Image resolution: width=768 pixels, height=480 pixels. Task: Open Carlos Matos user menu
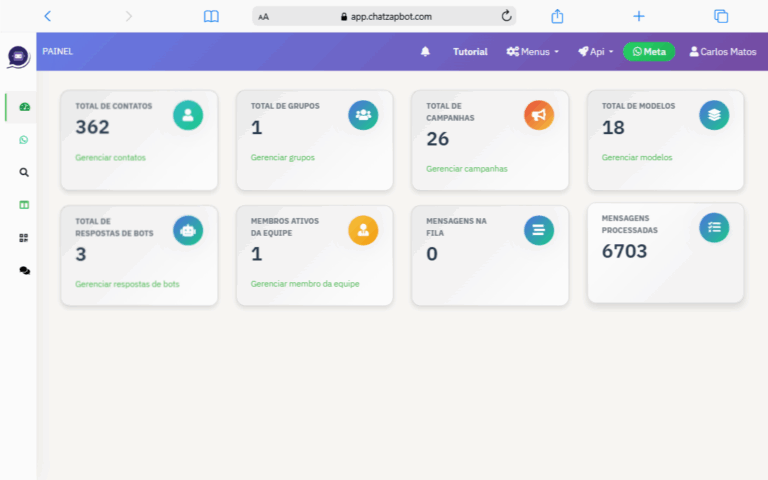pos(722,51)
